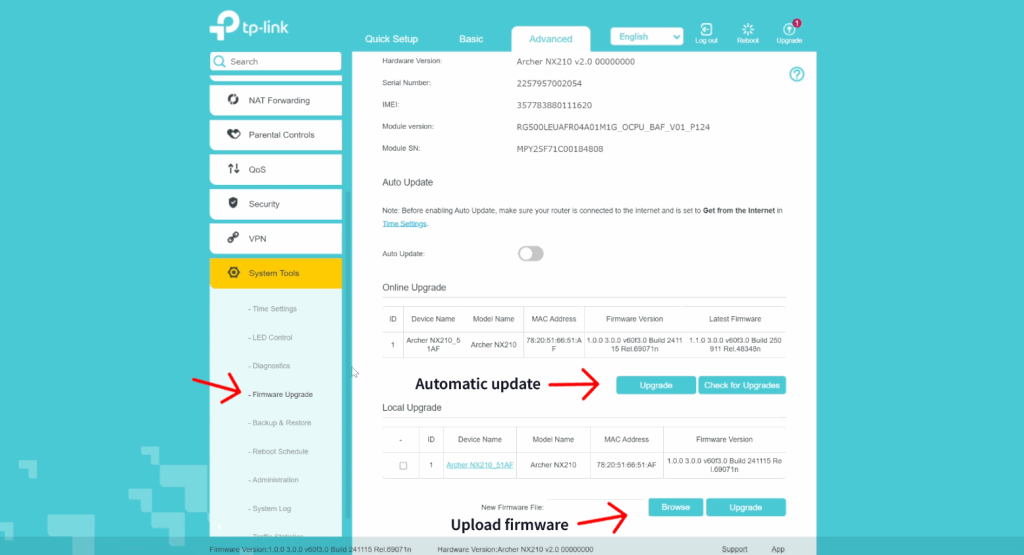Click the tp-link logo
The height and width of the screenshot is (555, 1024).
pyautogui.click(x=249, y=25)
